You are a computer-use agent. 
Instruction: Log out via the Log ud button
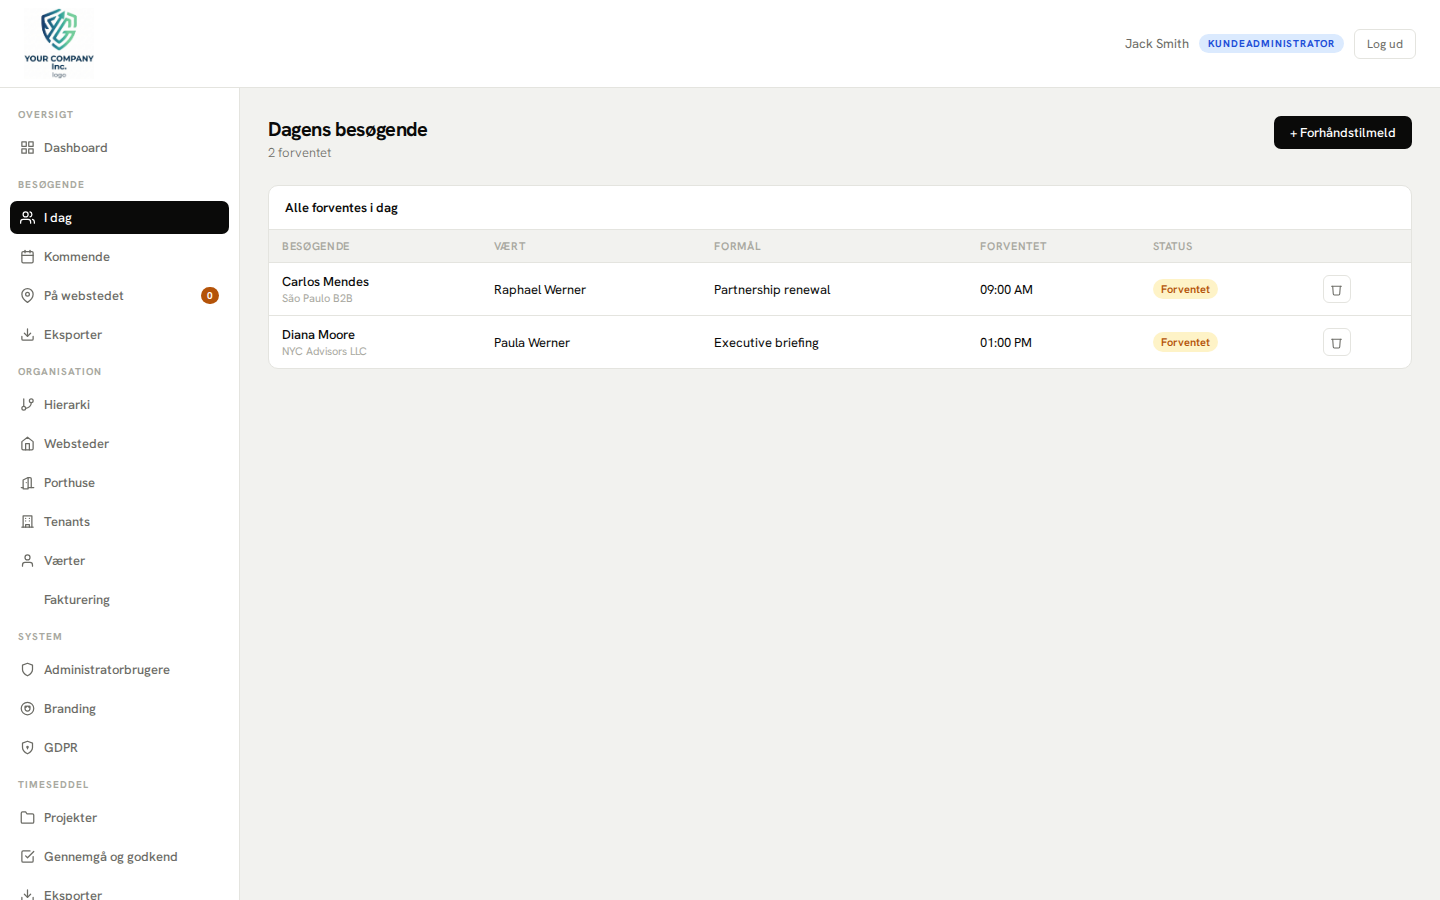[x=1384, y=43]
